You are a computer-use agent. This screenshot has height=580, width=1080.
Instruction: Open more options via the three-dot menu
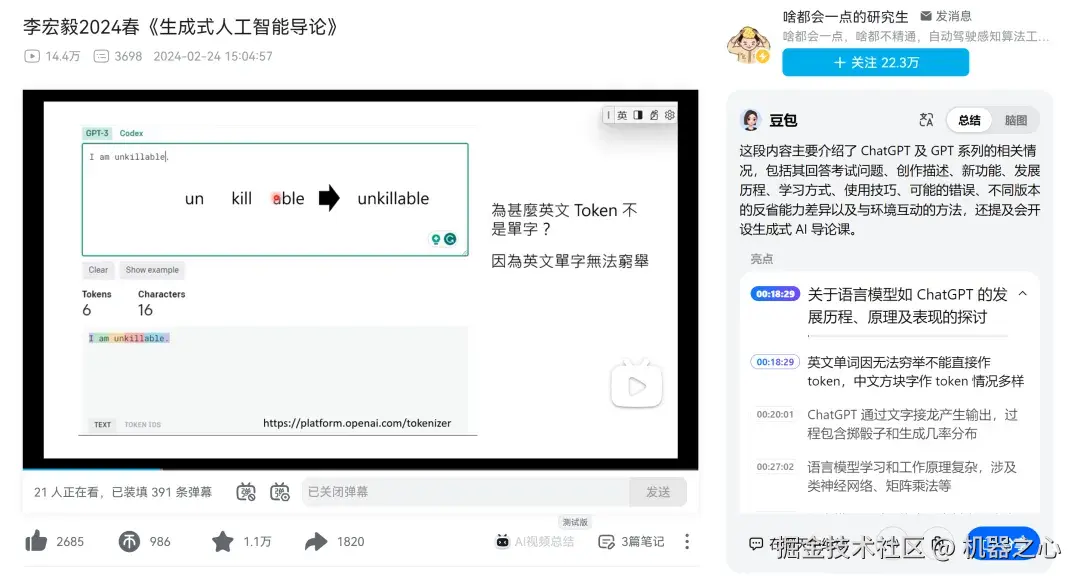687,541
